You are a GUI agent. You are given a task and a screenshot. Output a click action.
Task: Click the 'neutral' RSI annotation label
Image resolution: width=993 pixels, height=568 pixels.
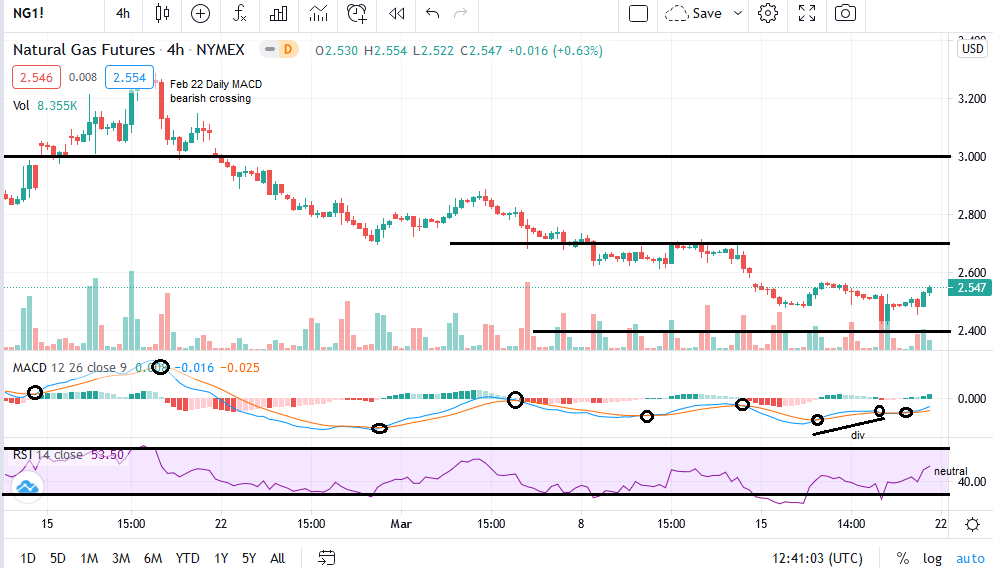951,471
